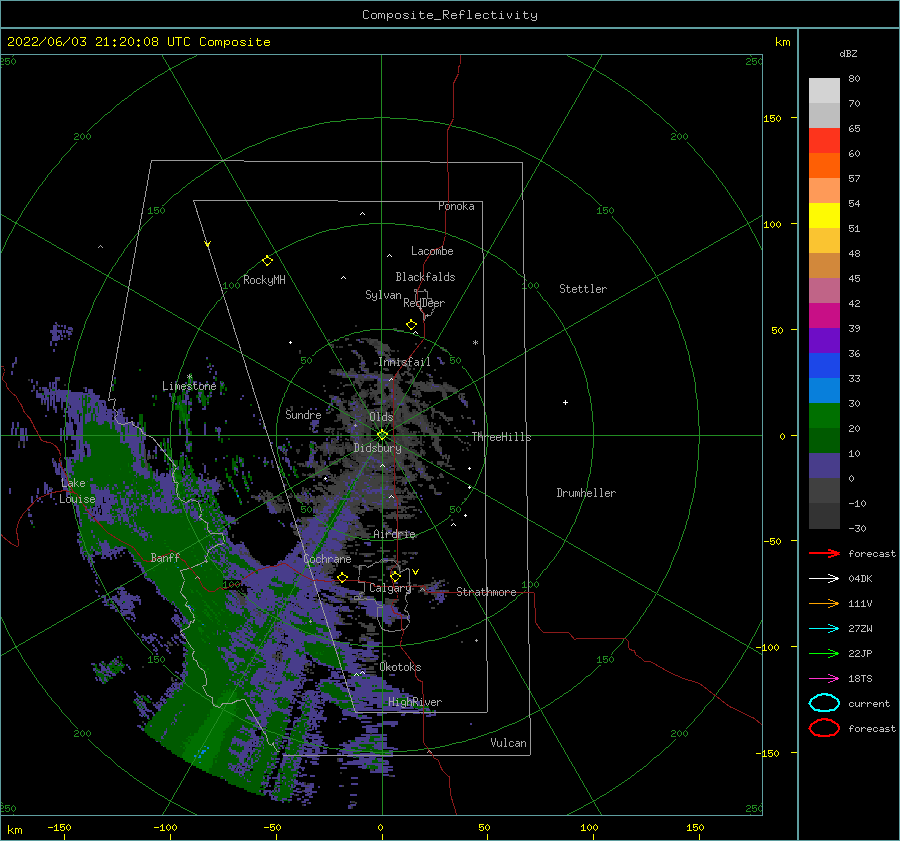Click the Lake Louise label
The height and width of the screenshot is (841, 900).
(x=77, y=491)
